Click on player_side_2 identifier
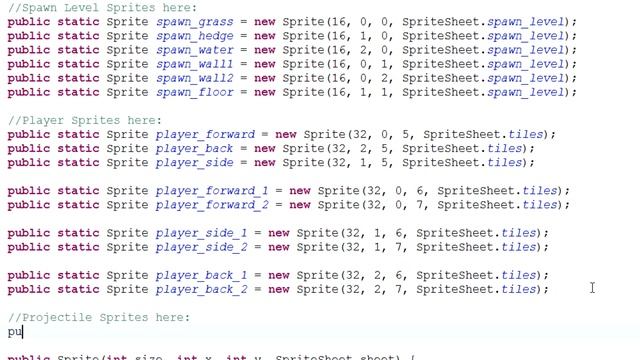This screenshot has height=360, width=640. (202, 247)
